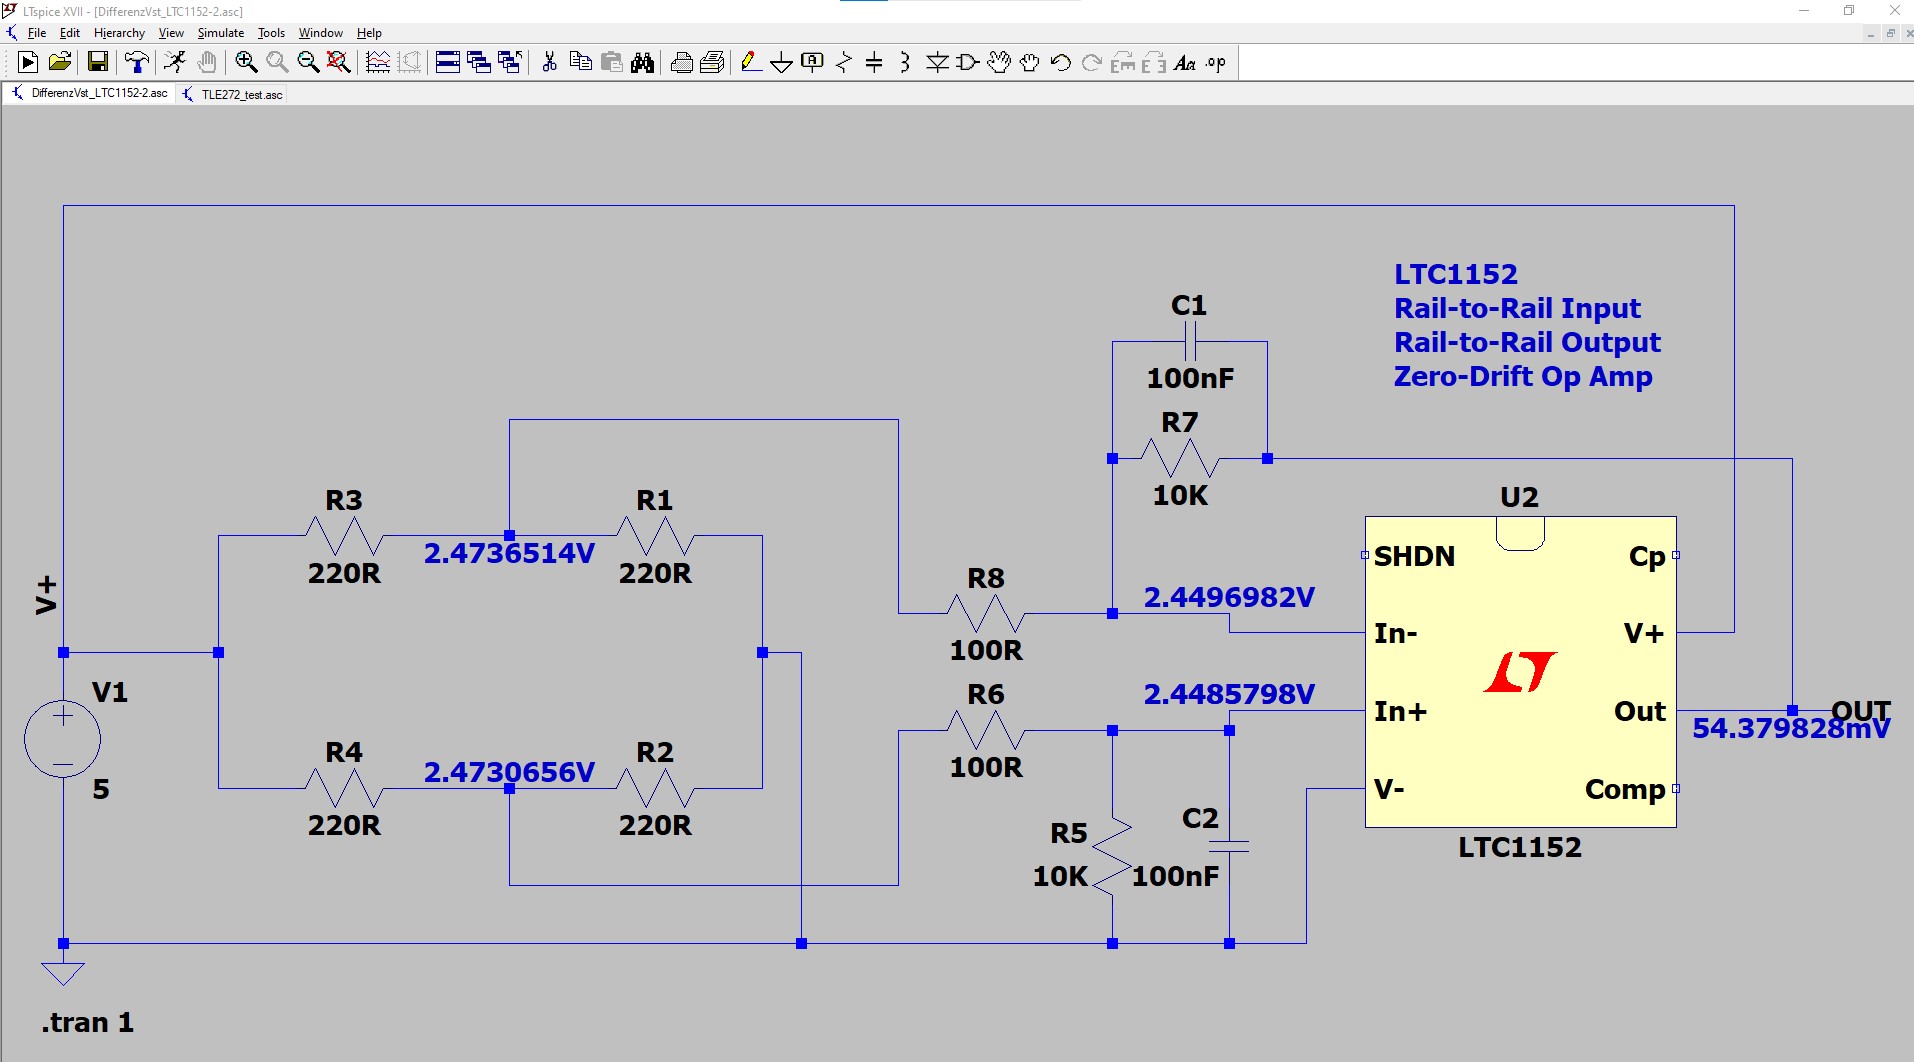The height and width of the screenshot is (1062, 1914).
Task: Click the value 5 of source V1
Action: coord(101,789)
